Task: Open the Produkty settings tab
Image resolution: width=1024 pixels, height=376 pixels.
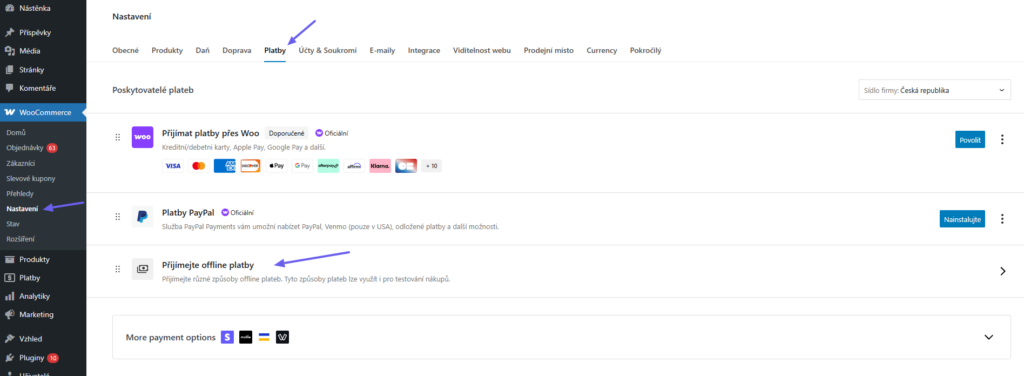Action: point(167,50)
